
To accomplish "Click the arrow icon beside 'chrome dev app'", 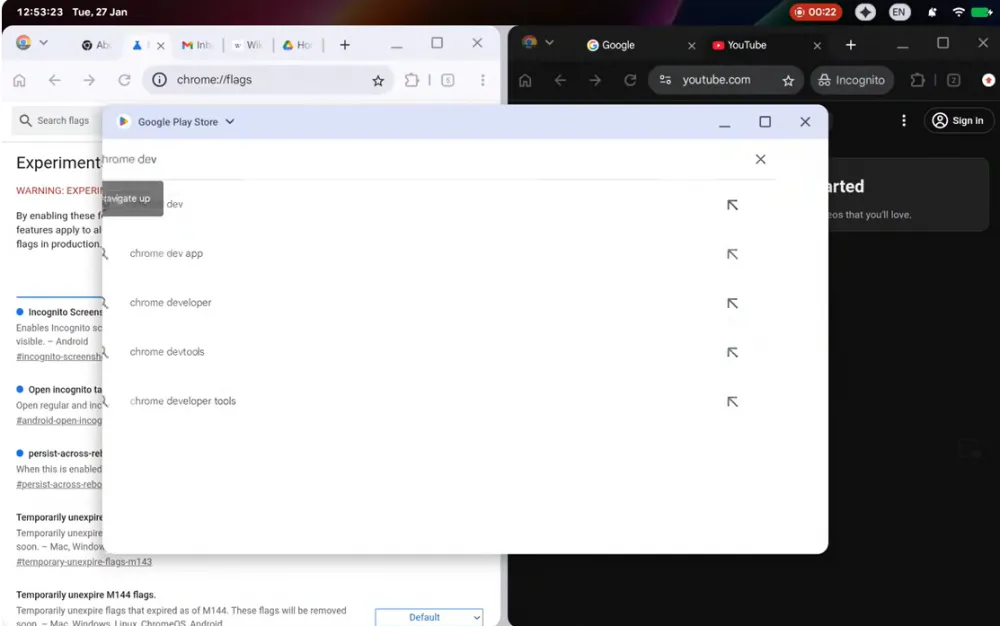I will tap(732, 254).
